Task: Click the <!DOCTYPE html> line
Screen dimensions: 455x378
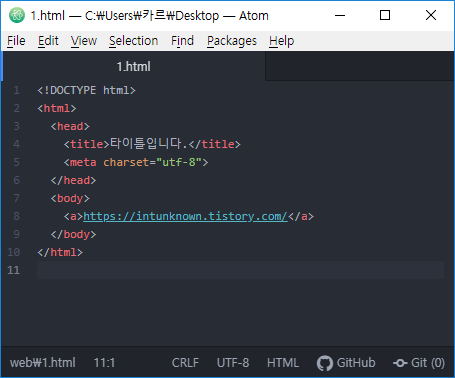Action: [86, 90]
